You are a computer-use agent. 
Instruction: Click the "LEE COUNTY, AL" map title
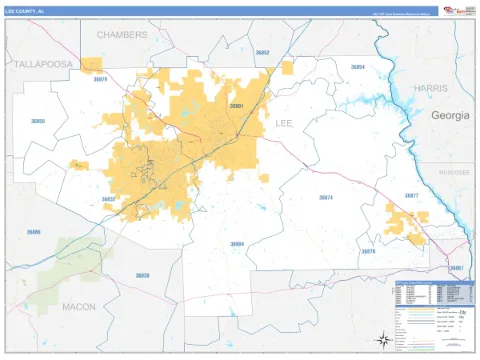(x=24, y=11)
